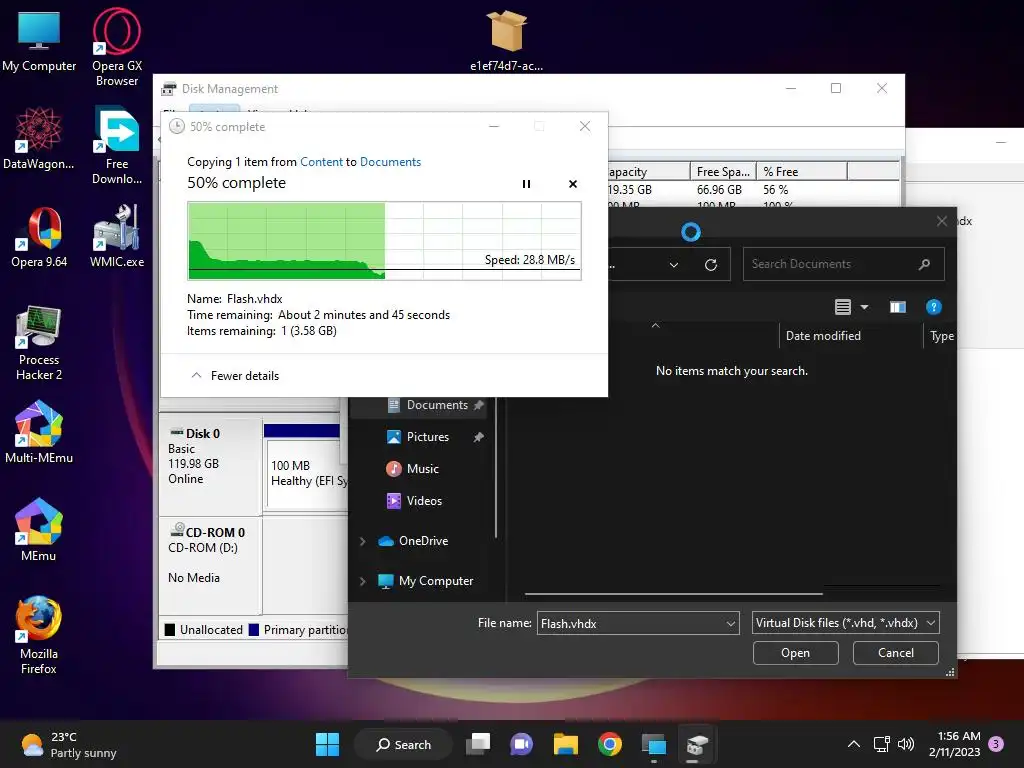1024x768 pixels.
Task: Open volume control in system tray
Action: click(906, 744)
